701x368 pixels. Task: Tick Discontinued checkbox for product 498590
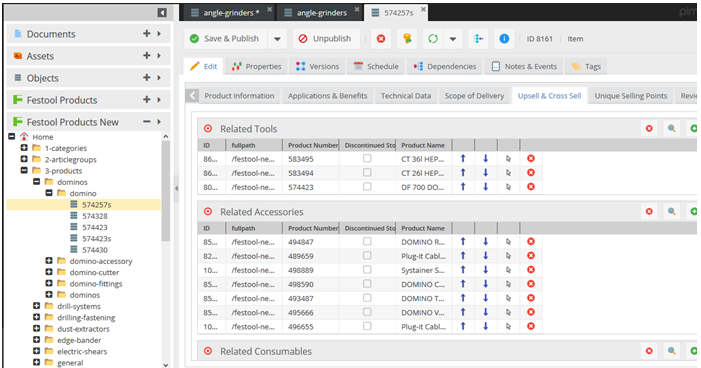367,283
